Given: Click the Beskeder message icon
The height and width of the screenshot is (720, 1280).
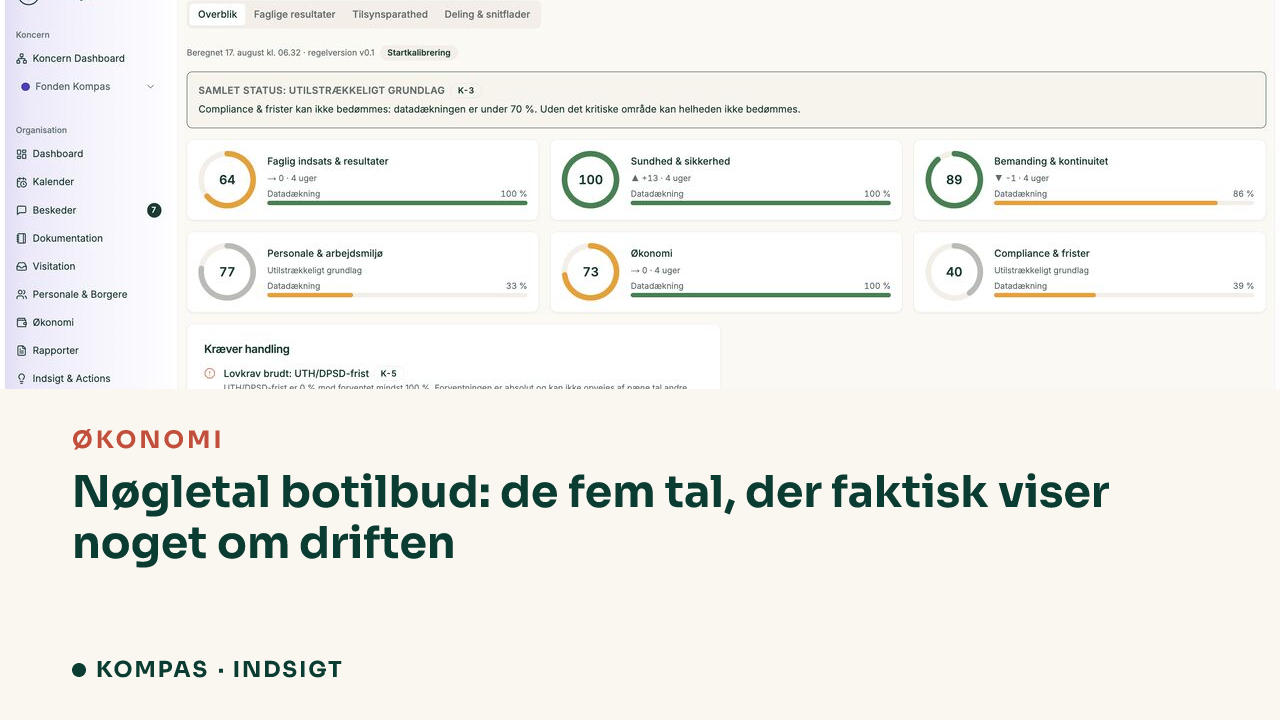Looking at the screenshot, I should tap(22, 210).
